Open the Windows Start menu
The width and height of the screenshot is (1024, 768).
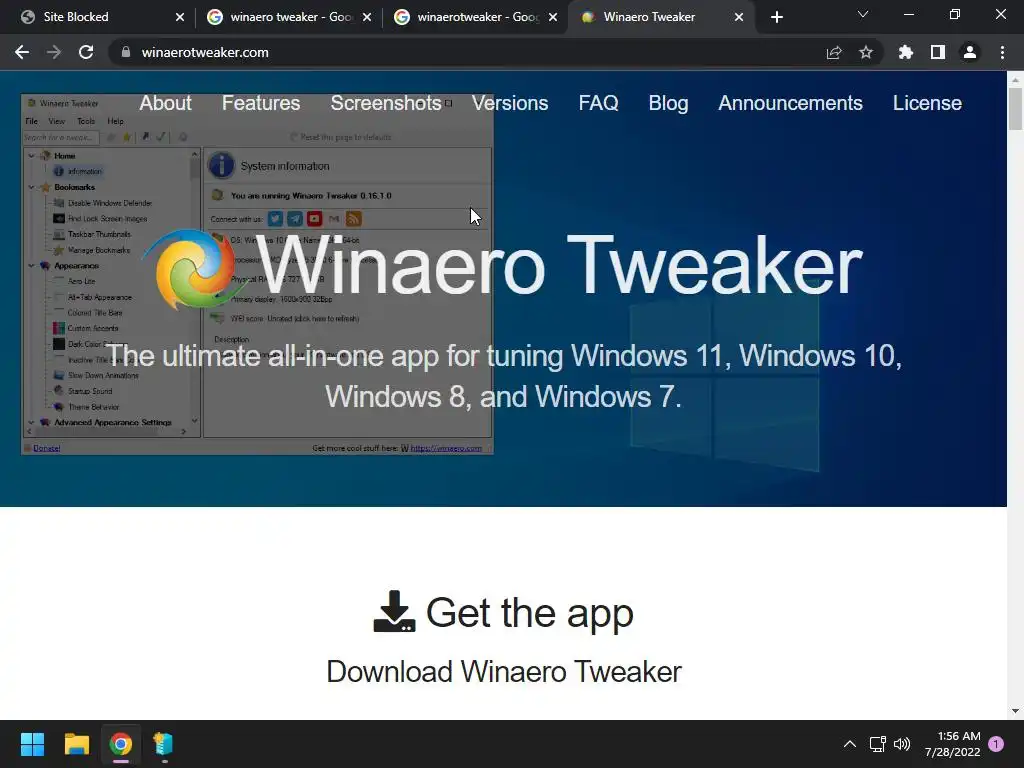tap(32, 744)
